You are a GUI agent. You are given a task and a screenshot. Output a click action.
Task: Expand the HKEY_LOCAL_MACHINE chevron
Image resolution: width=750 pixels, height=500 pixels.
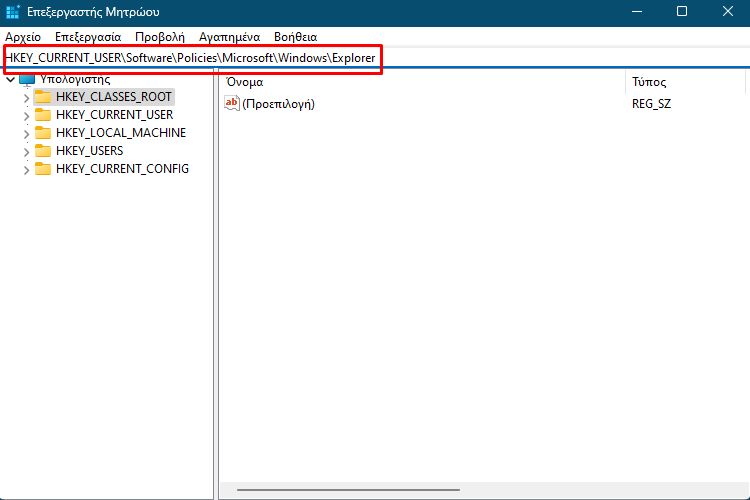pyautogui.click(x=26, y=134)
